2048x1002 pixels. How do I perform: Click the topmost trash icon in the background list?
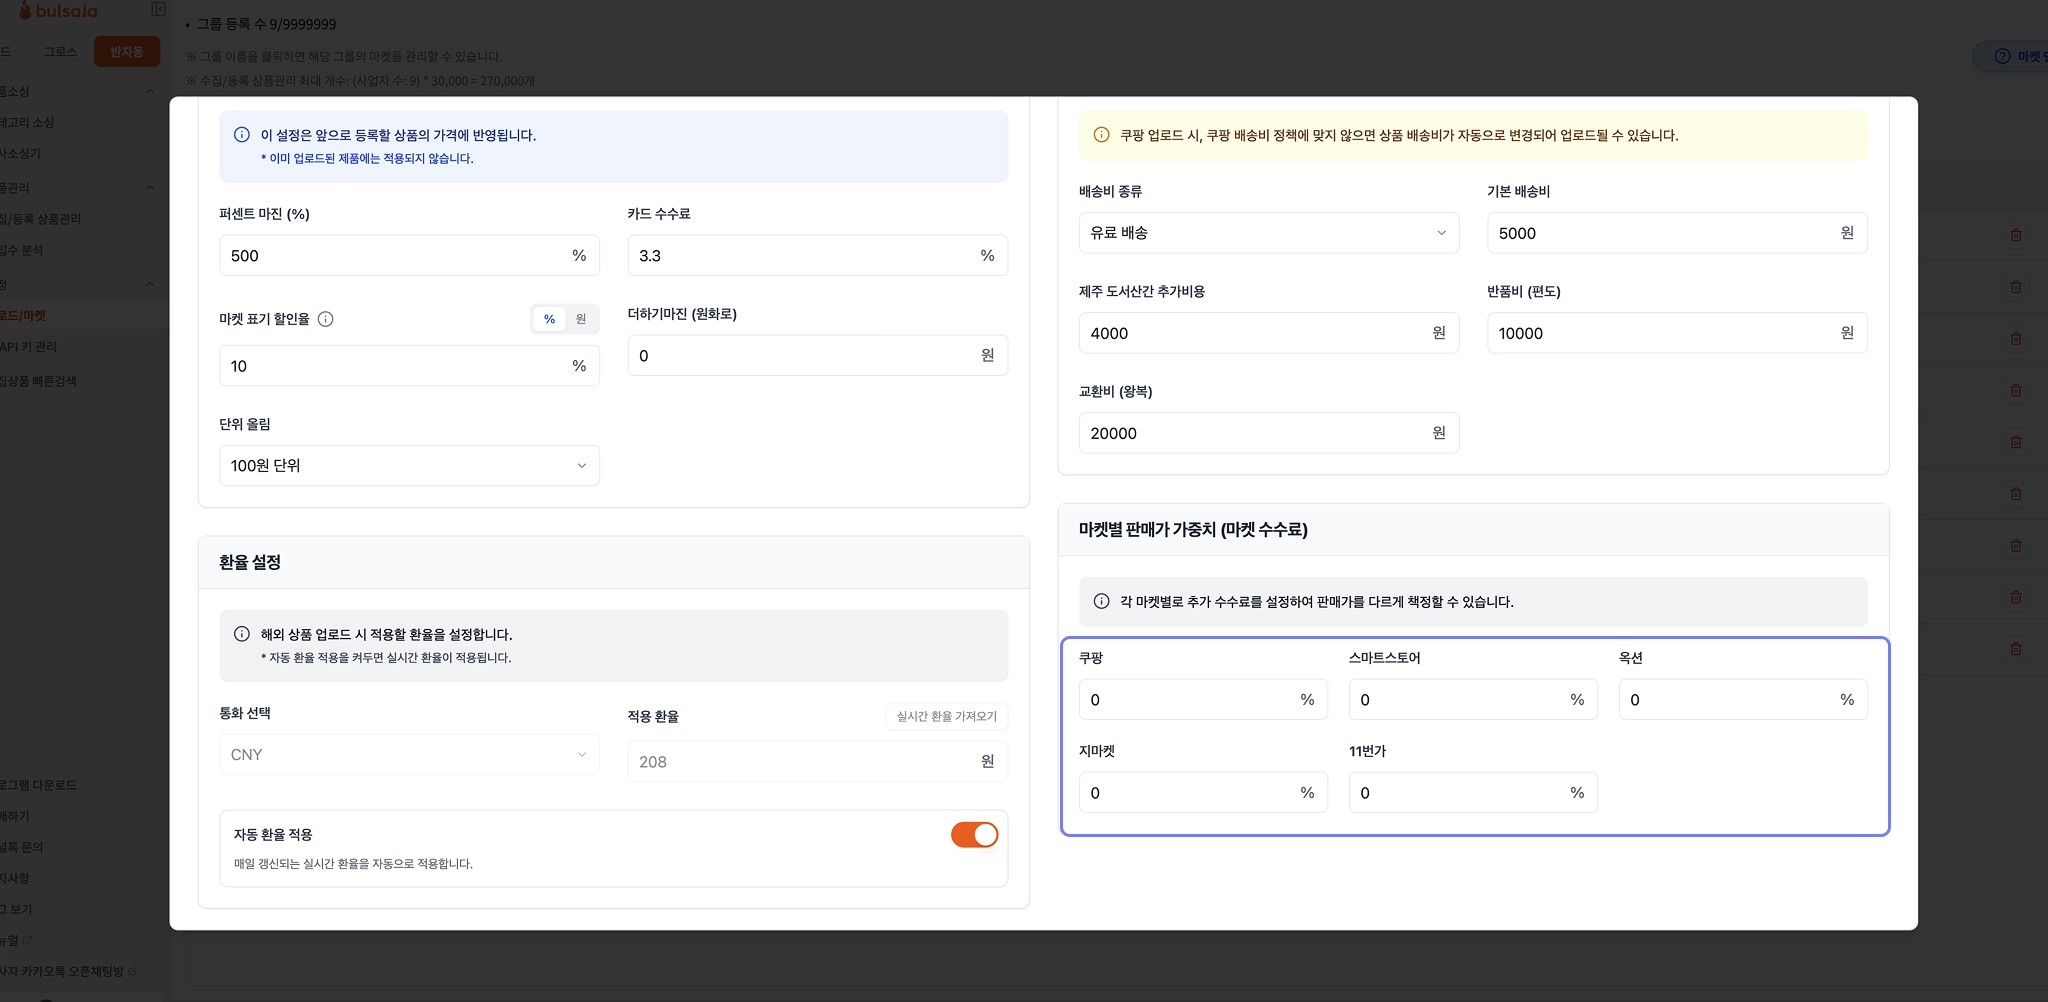coord(2016,235)
